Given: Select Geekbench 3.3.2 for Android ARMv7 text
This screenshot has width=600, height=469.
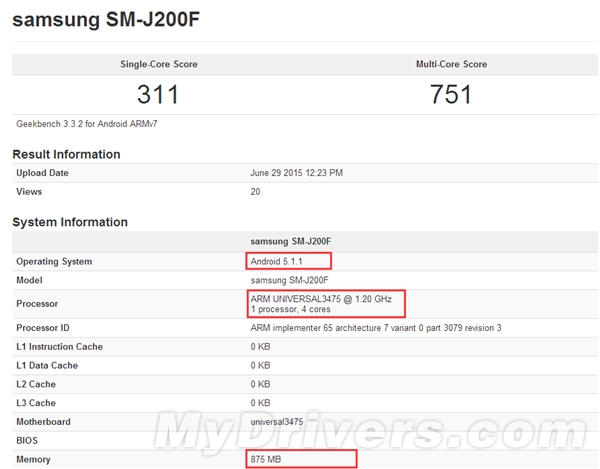Looking at the screenshot, I should [87, 124].
